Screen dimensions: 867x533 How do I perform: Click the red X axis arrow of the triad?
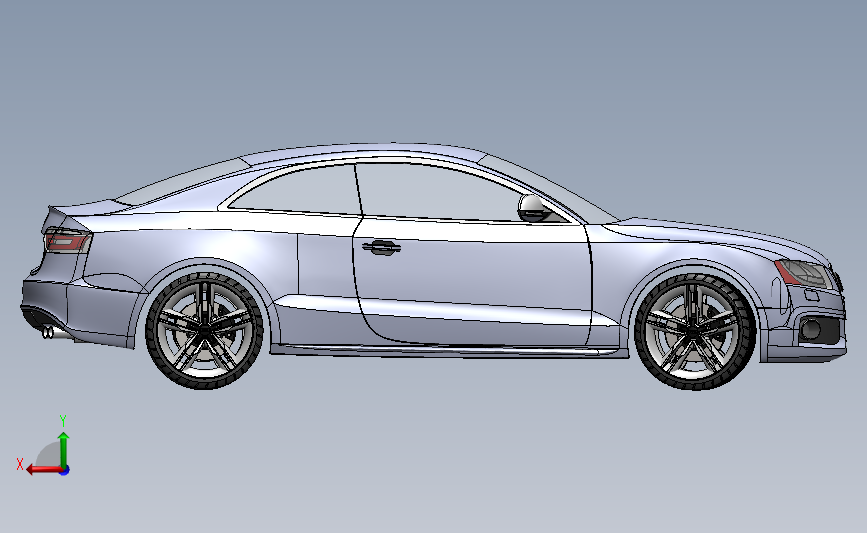(x=44, y=470)
